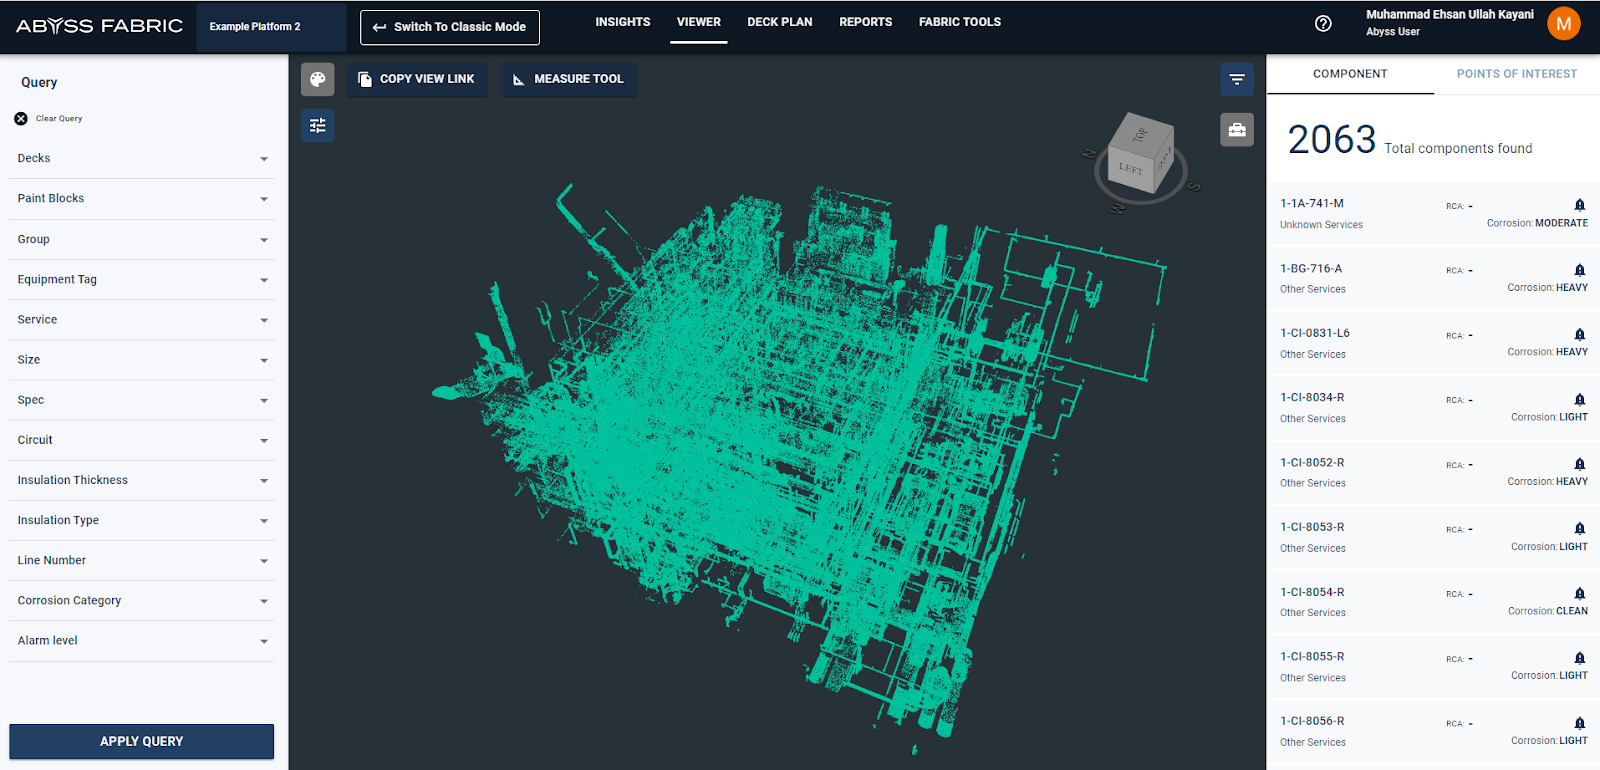Go to the Insights menu

[x=622, y=22]
